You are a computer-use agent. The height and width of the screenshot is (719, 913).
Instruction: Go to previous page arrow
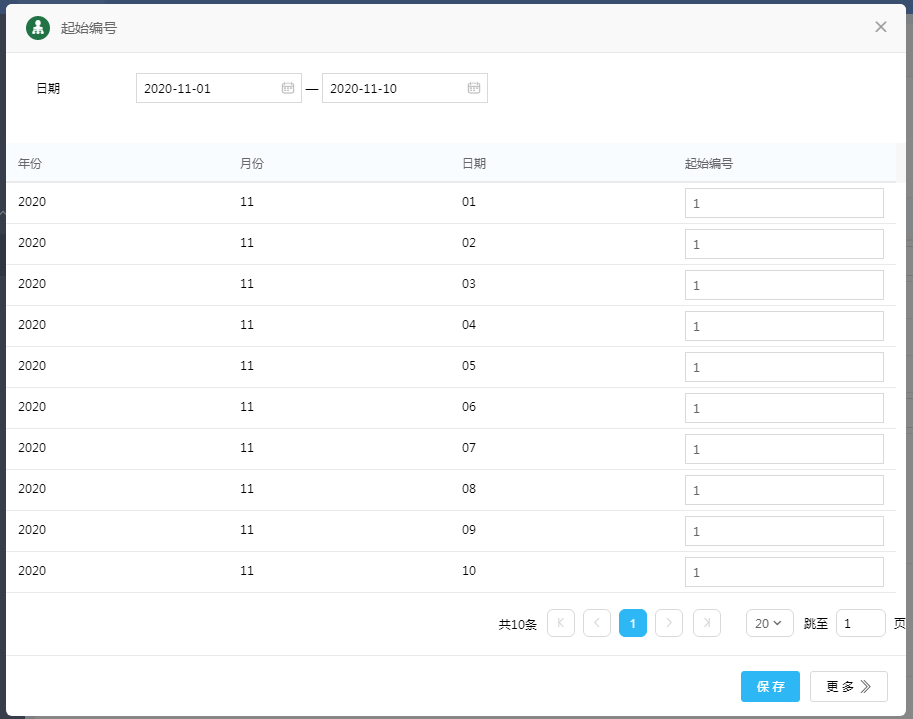[x=597, y=623]
